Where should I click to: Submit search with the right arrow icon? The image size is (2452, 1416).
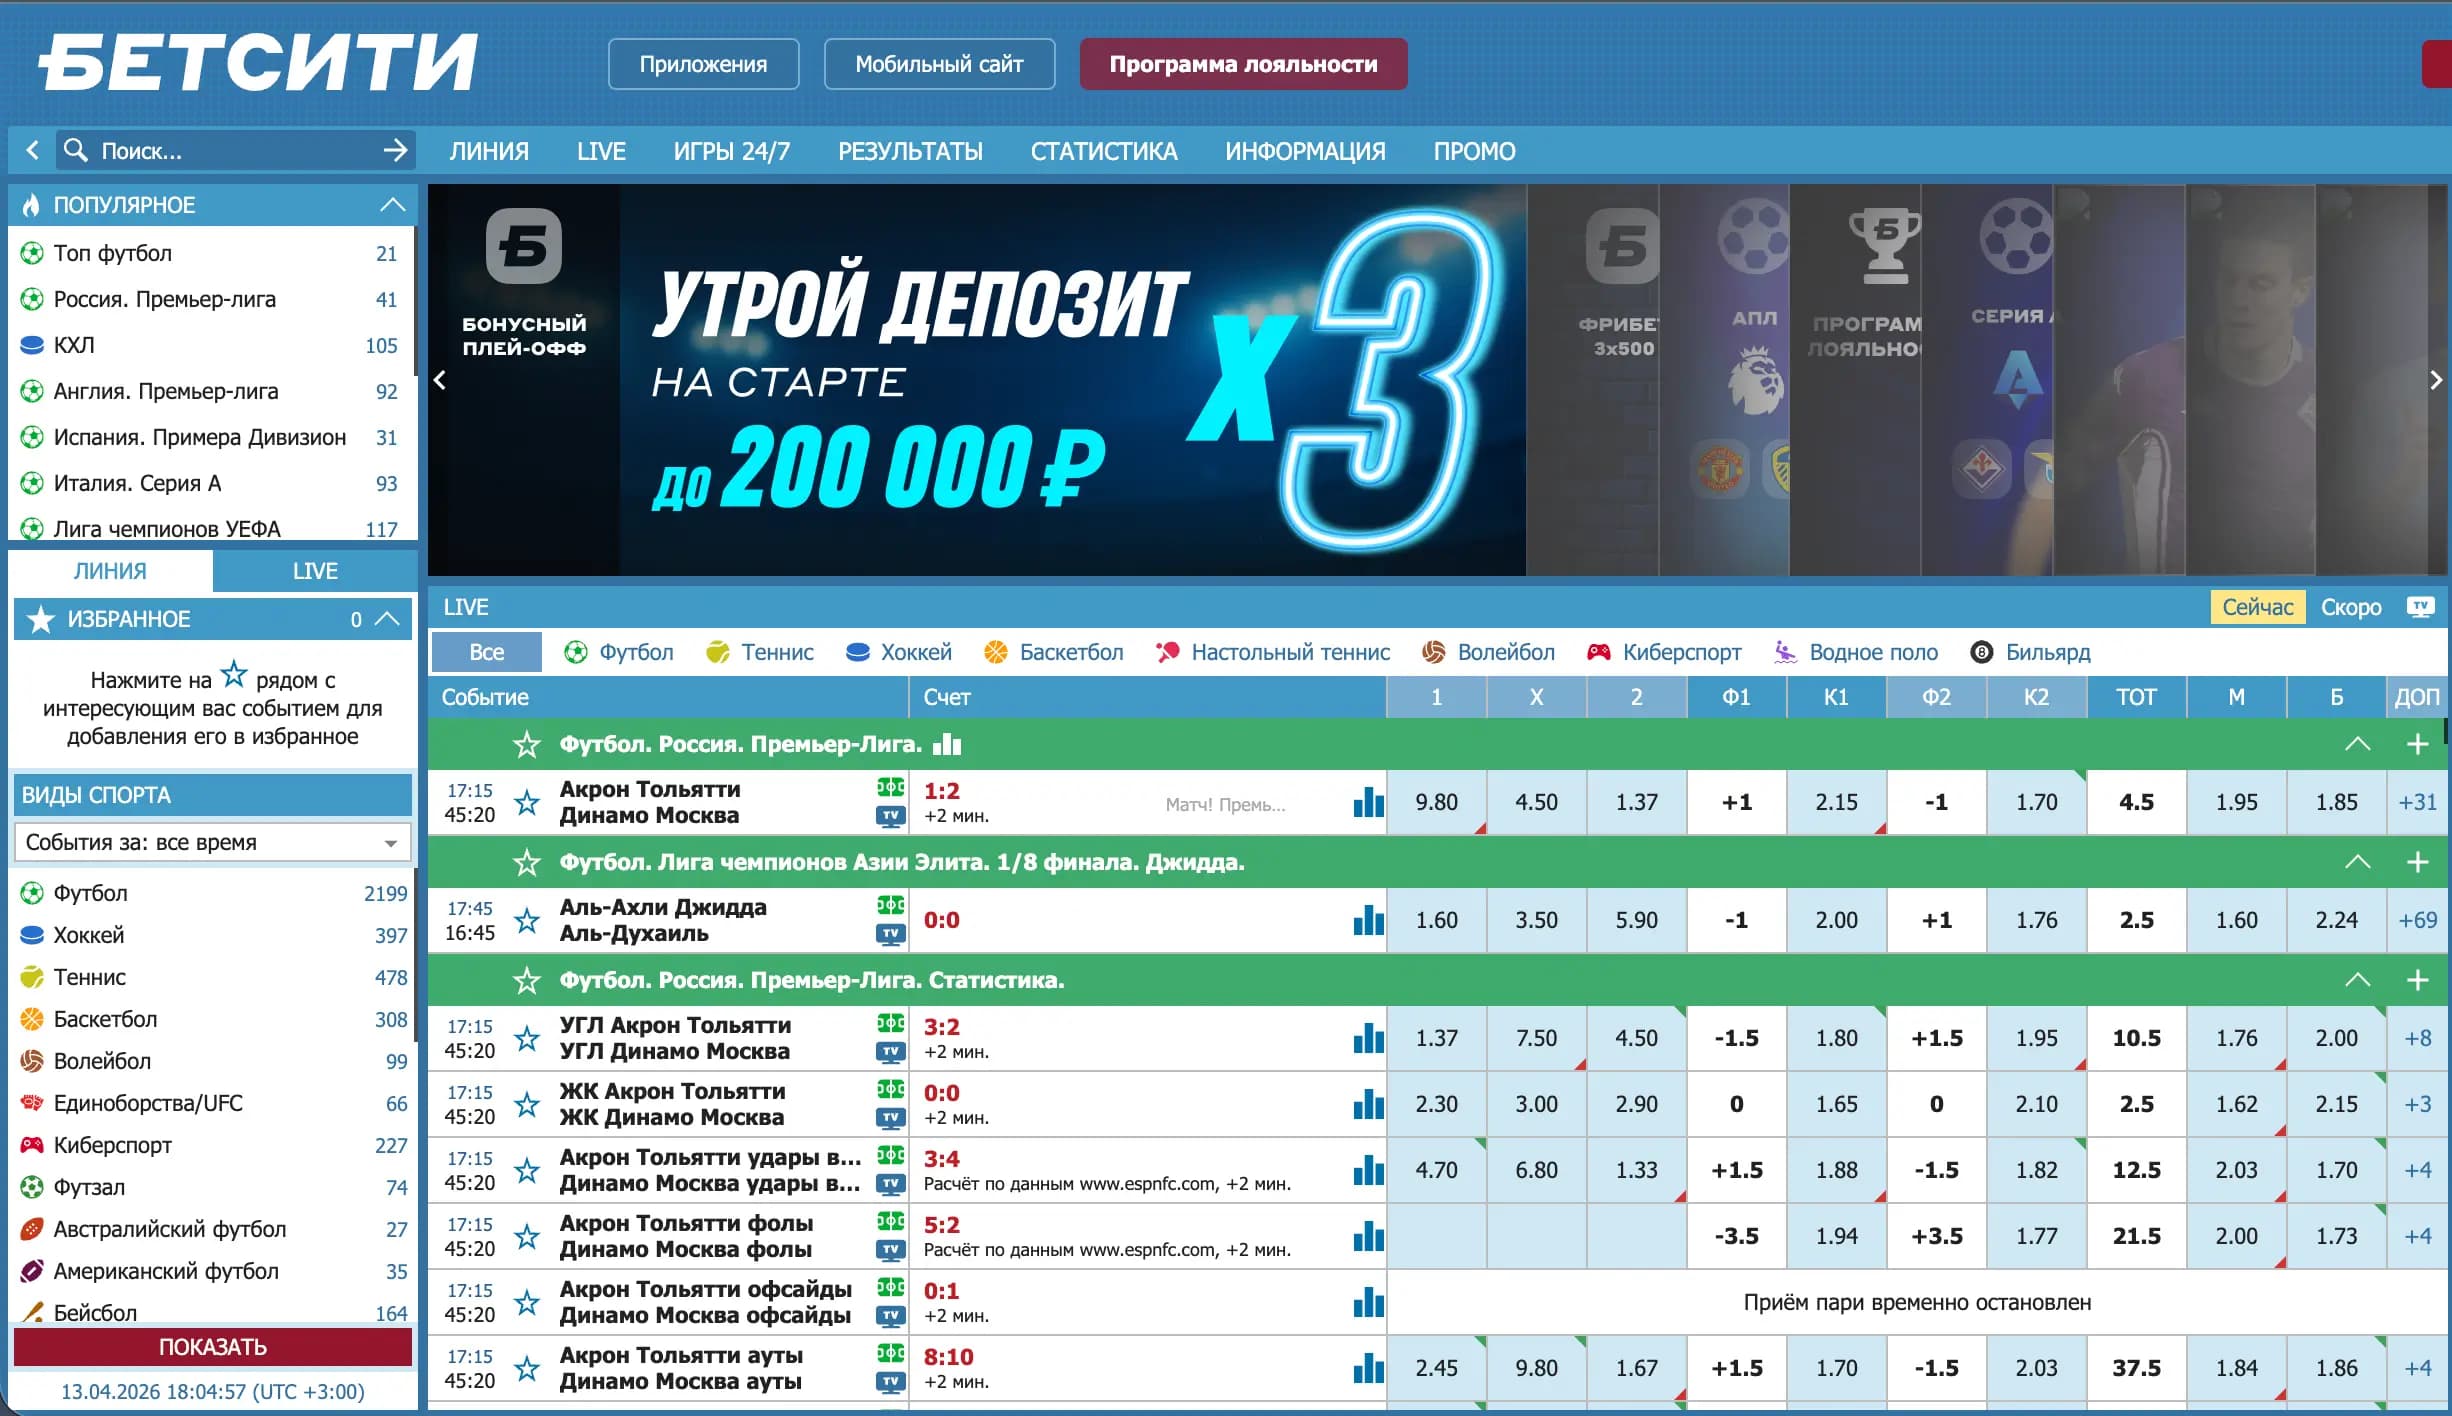point(396,150)
